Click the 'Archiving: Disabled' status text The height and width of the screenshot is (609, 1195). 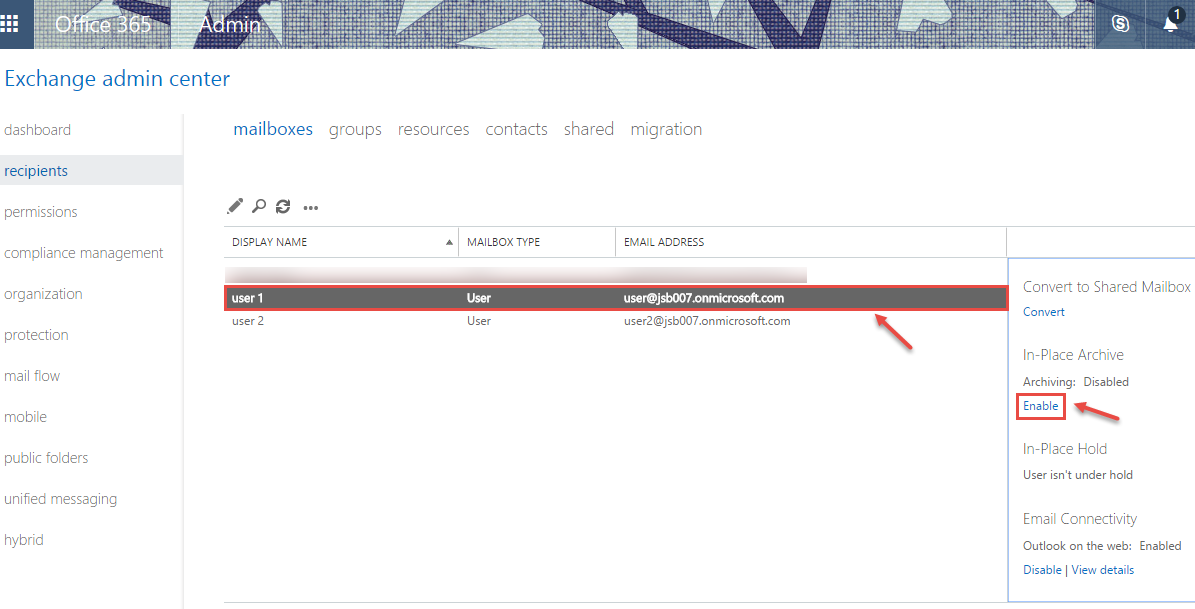coord(1075,382)
